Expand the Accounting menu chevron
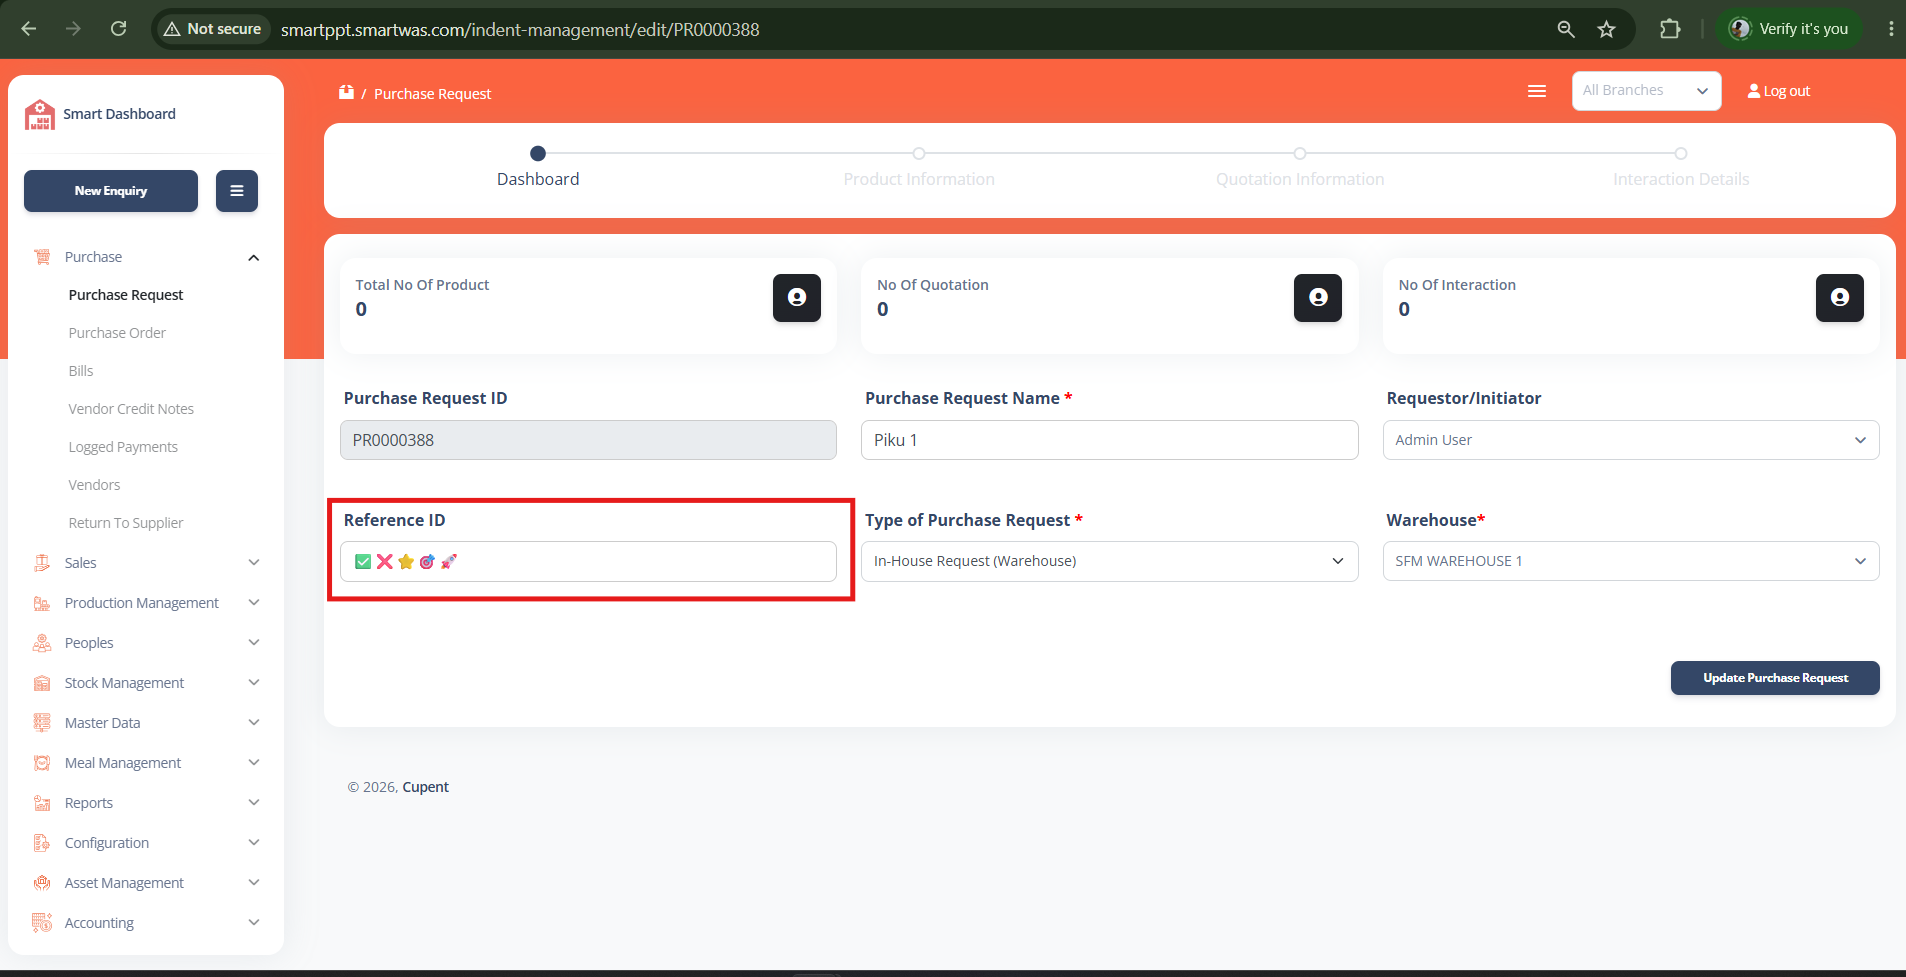Screen dimensions: 1906x977 pos(254,923)
